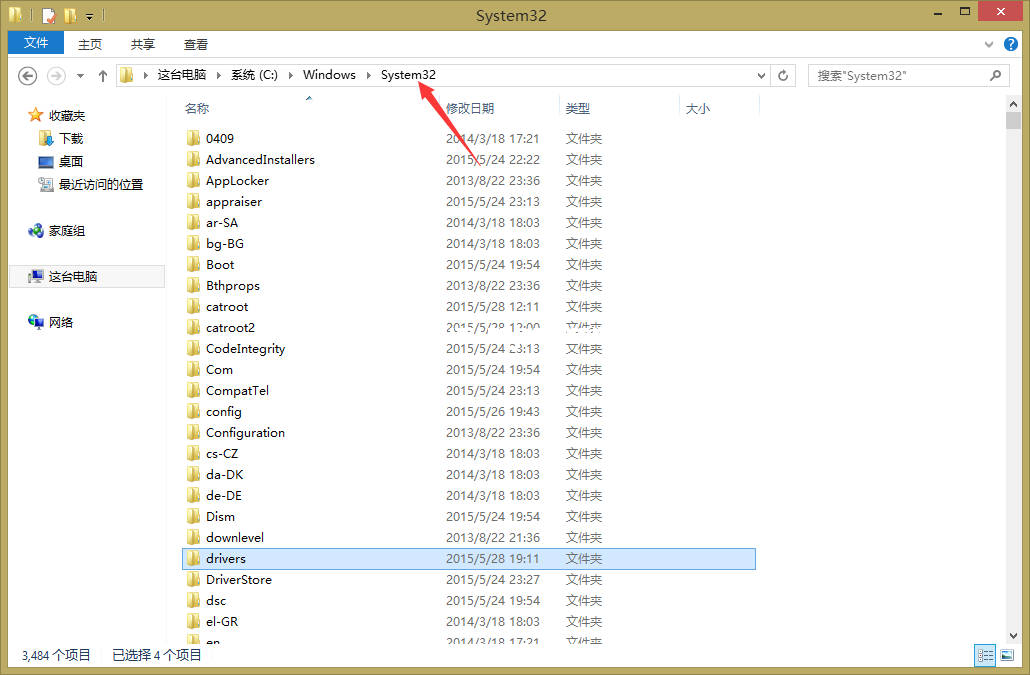Select the folder icon beside Dism
Viewport: 1030px width, 675px height.
tap(193, 516)
